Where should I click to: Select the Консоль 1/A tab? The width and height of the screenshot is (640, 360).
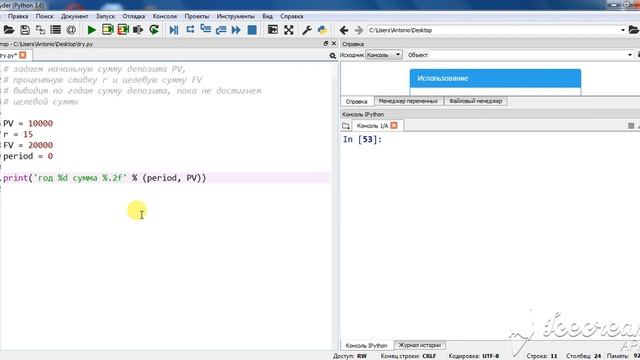tap(372, 126)
